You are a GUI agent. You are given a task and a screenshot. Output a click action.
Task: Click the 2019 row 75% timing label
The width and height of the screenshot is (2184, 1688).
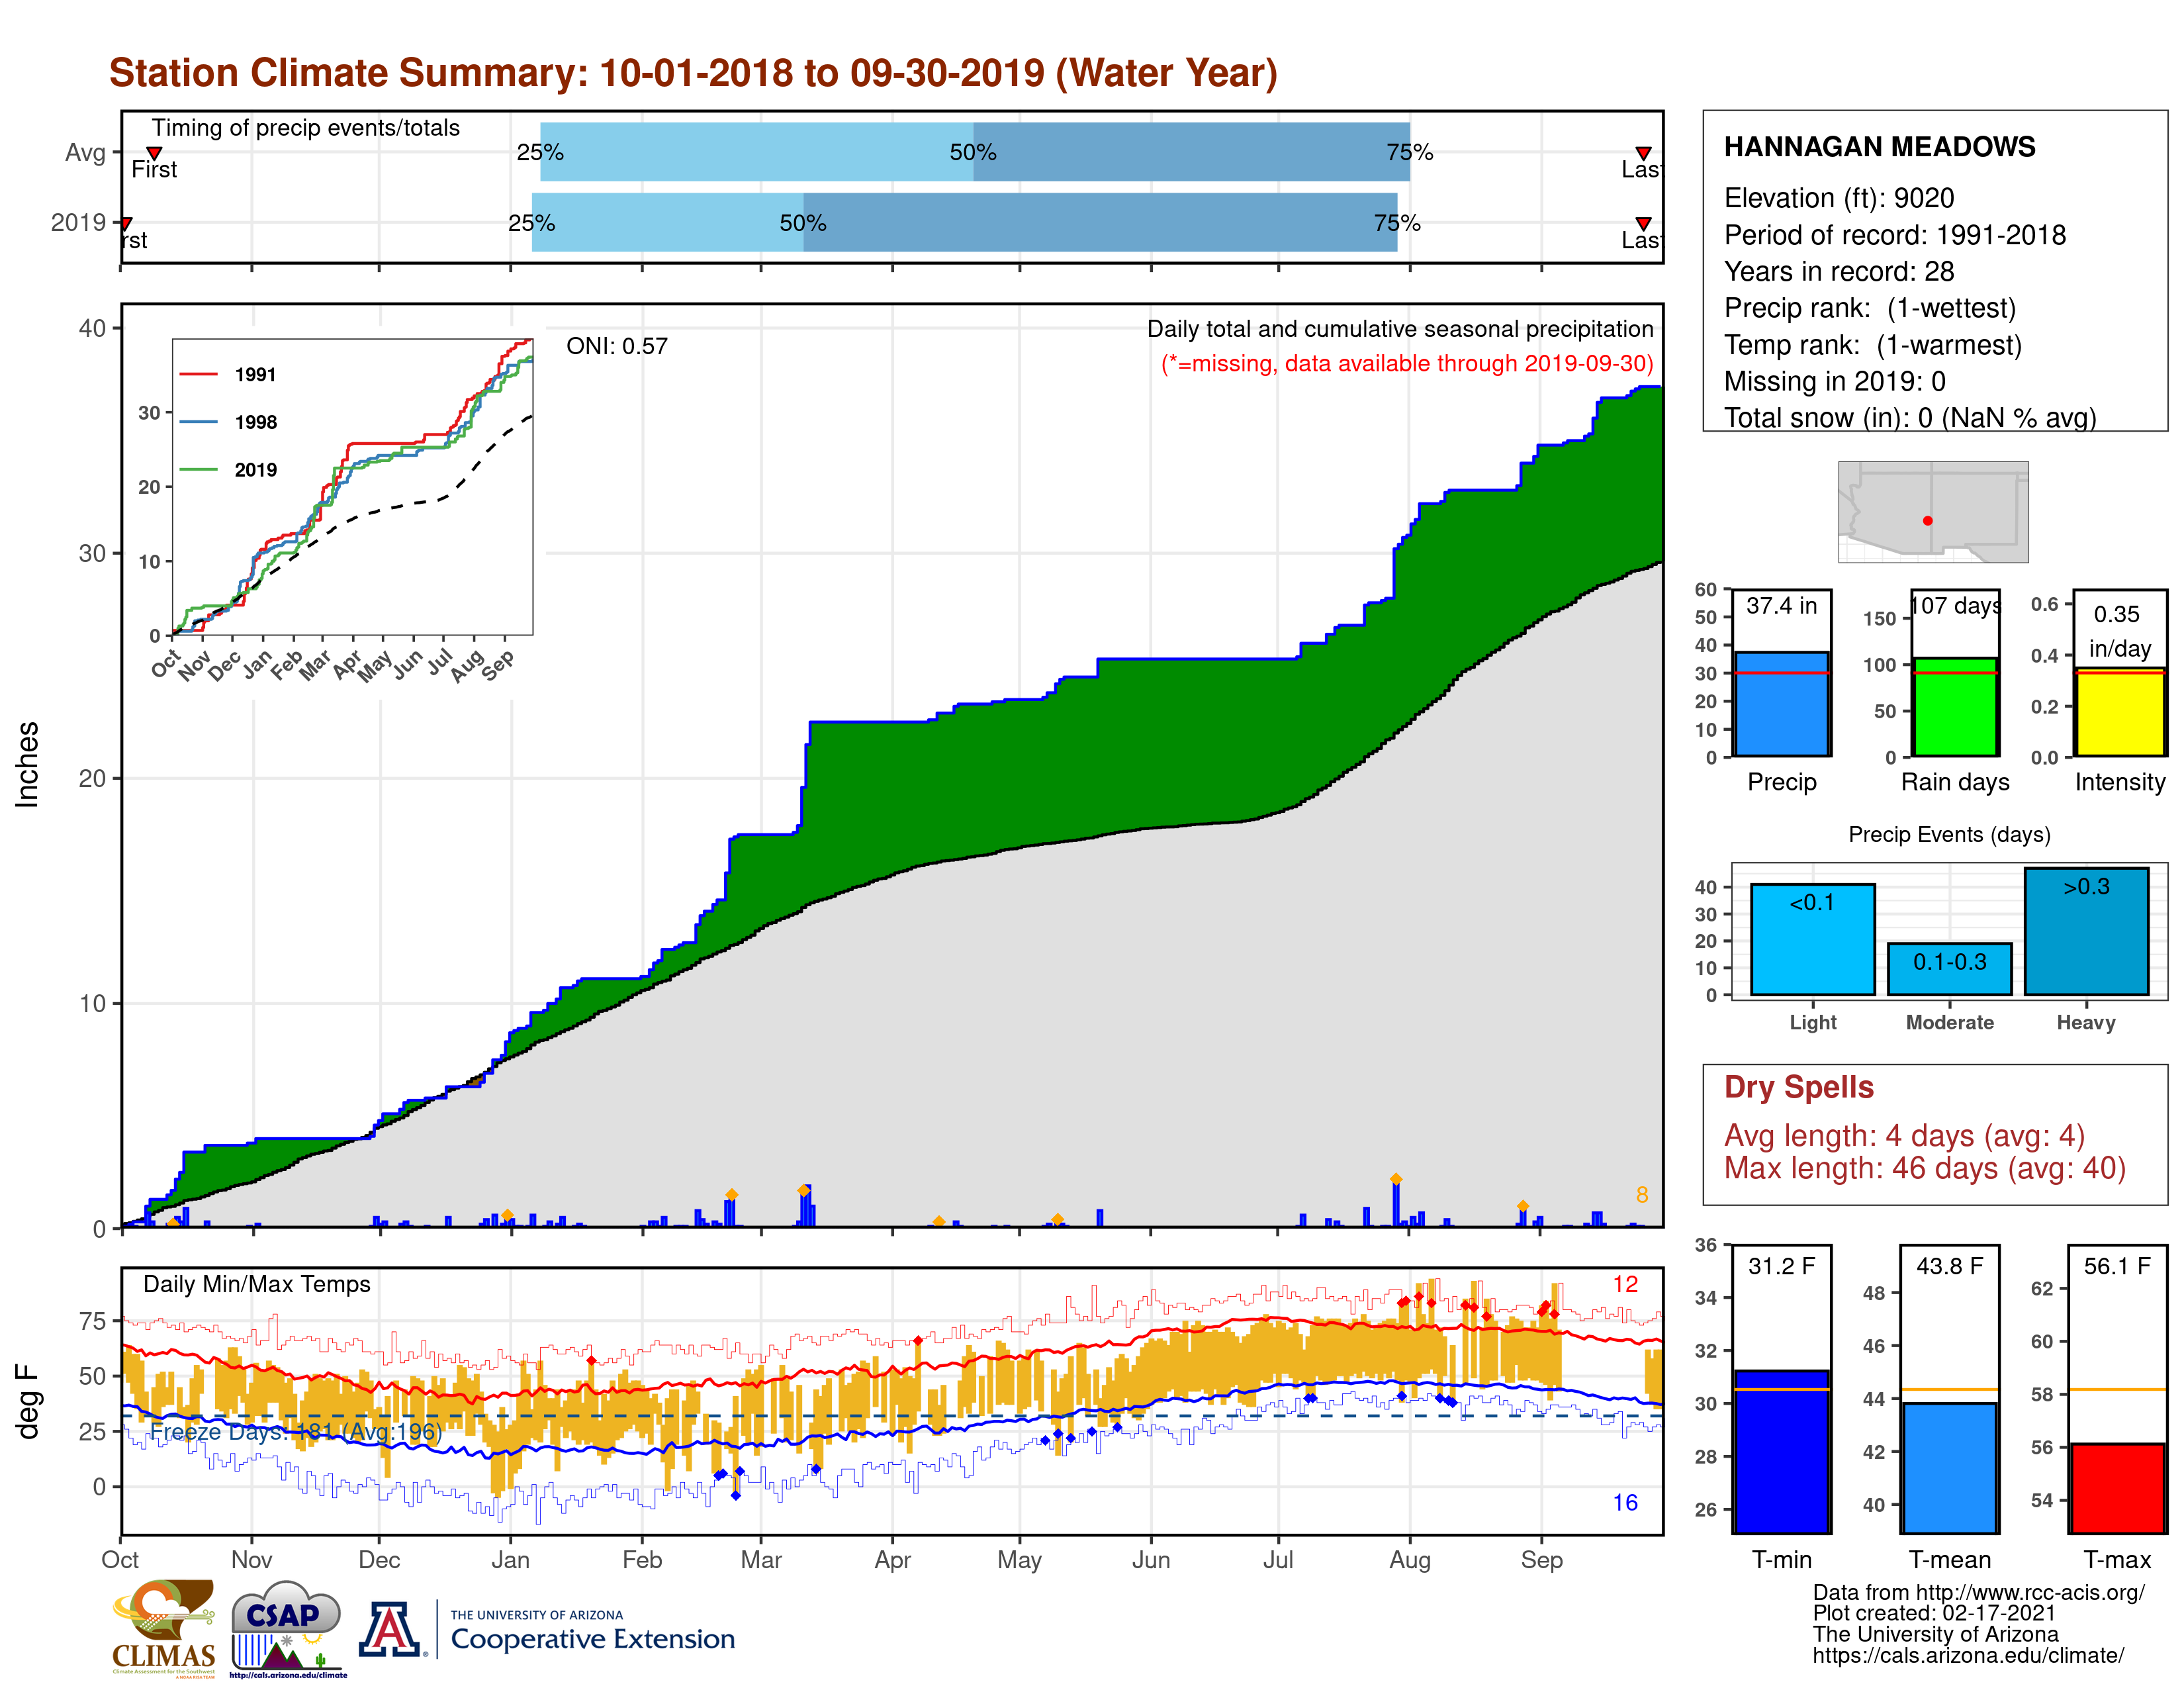pyautogui.click(x=1397, y=223)
